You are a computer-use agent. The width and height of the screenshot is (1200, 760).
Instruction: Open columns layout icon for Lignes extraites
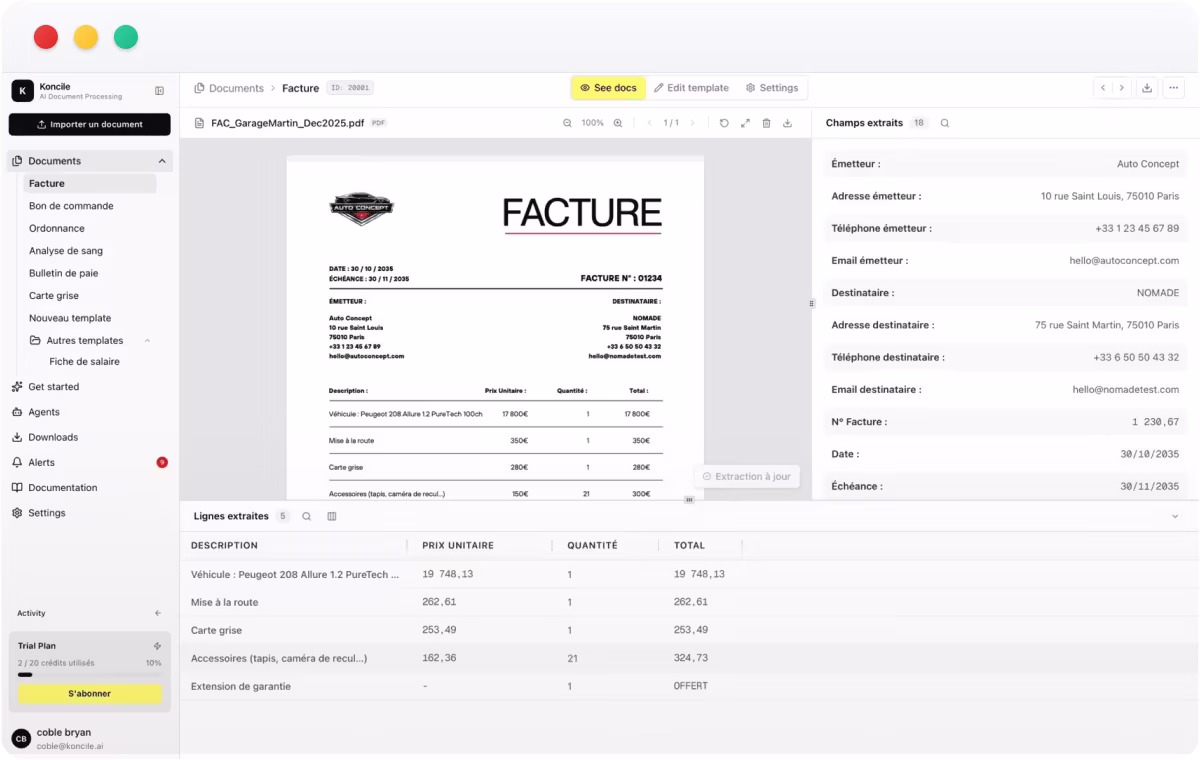[x=332, y=516]
